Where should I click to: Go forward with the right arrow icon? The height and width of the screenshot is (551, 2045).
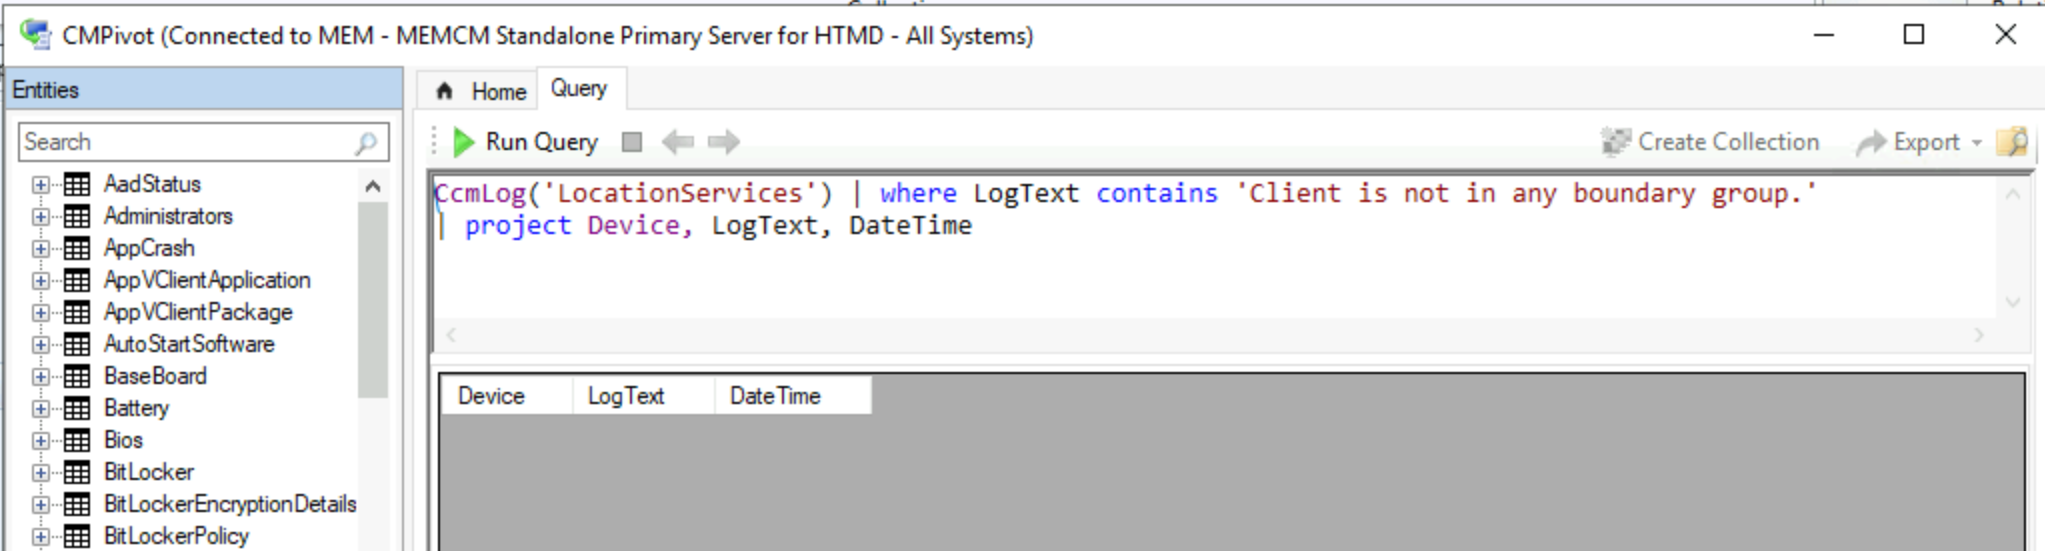(723, 142)
